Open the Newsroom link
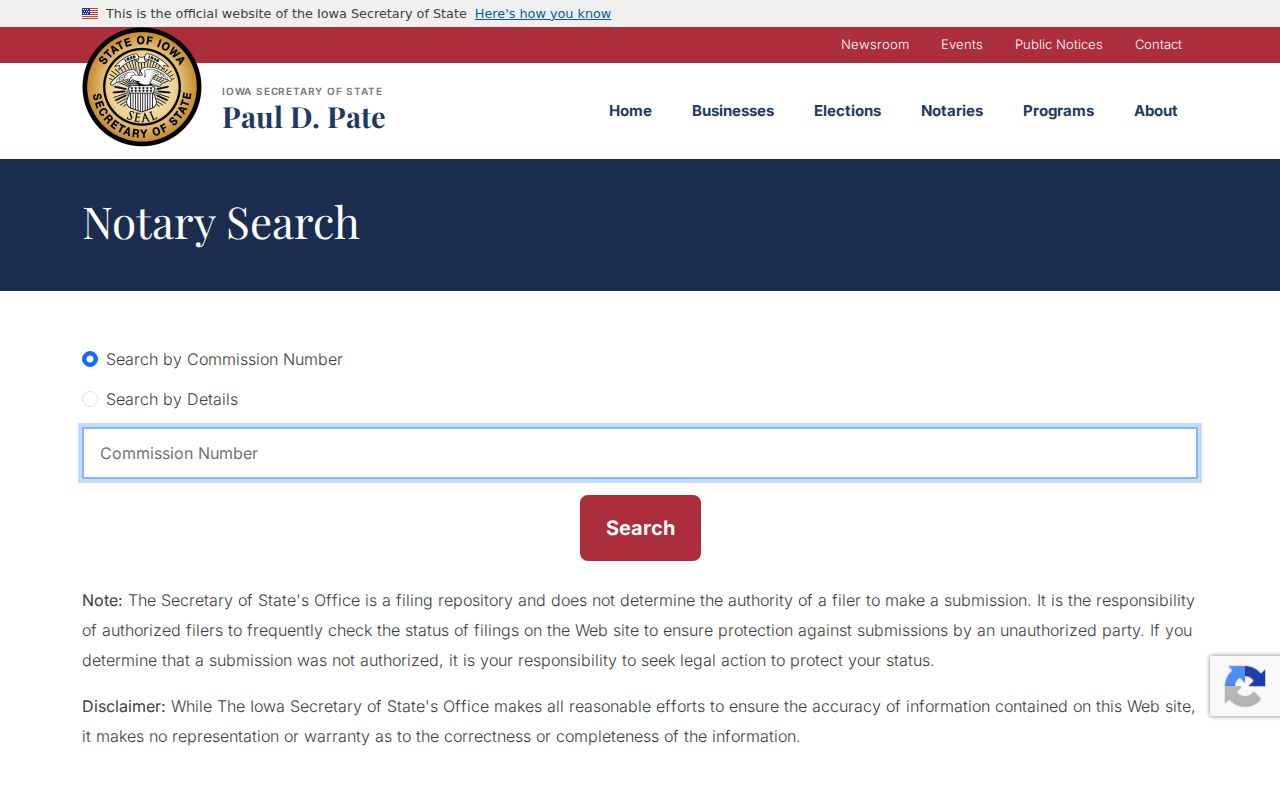 click(875, 45)
